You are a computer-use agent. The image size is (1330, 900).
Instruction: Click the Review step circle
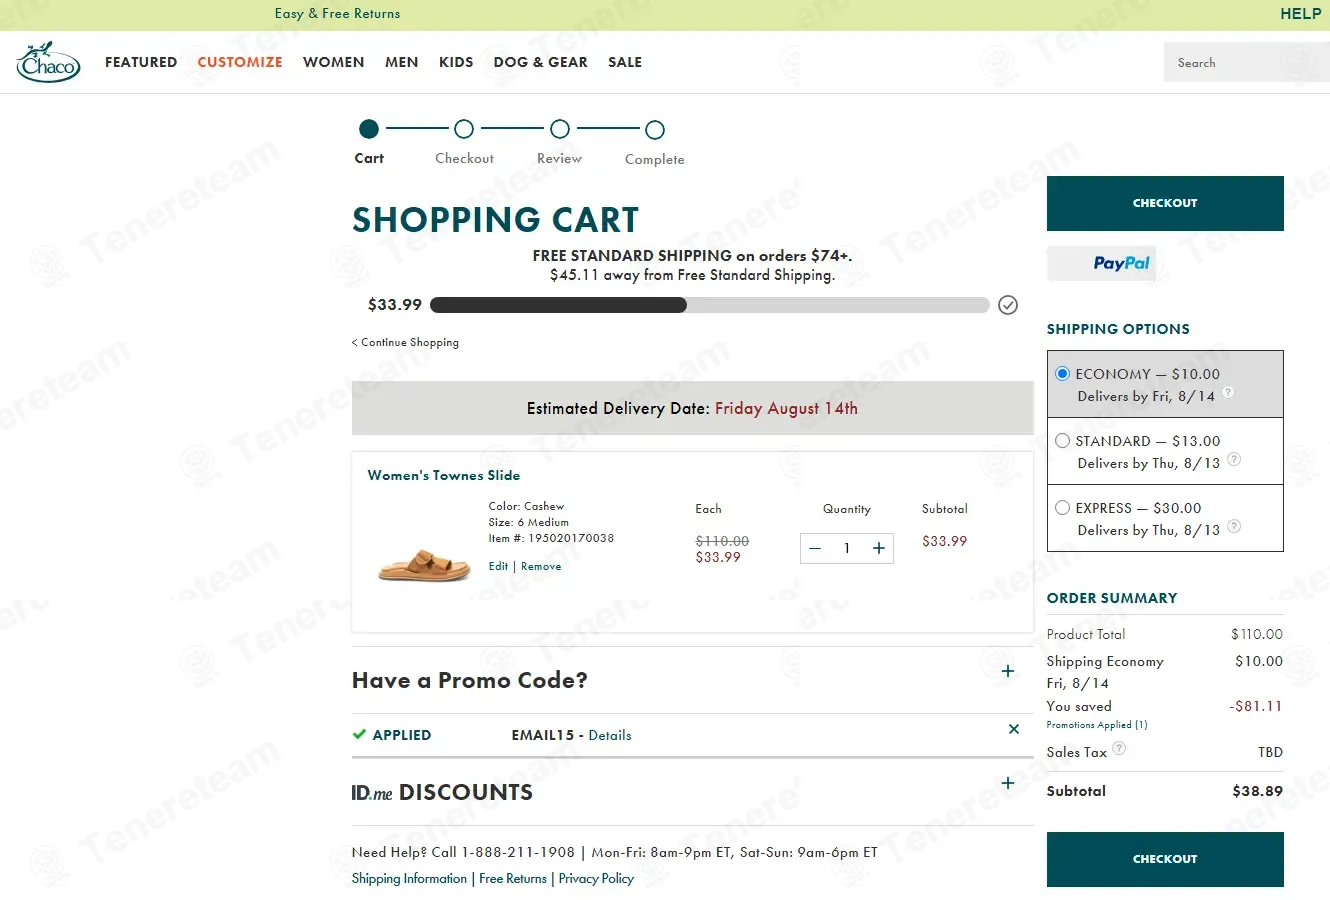pos(560,129)
